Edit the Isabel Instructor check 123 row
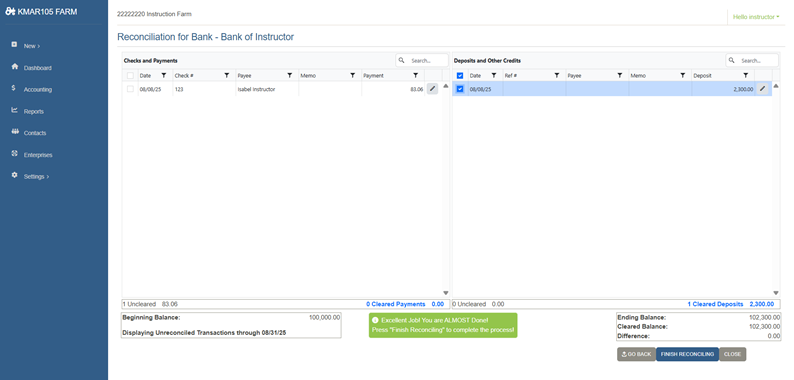 point(432,89)
